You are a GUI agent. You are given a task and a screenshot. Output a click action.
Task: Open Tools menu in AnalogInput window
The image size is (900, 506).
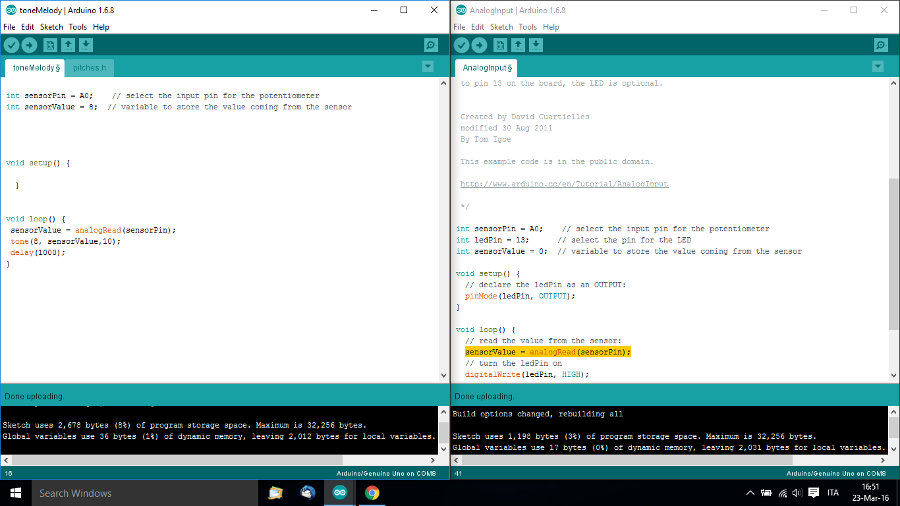pyautogui.click(x=527, y=27)
